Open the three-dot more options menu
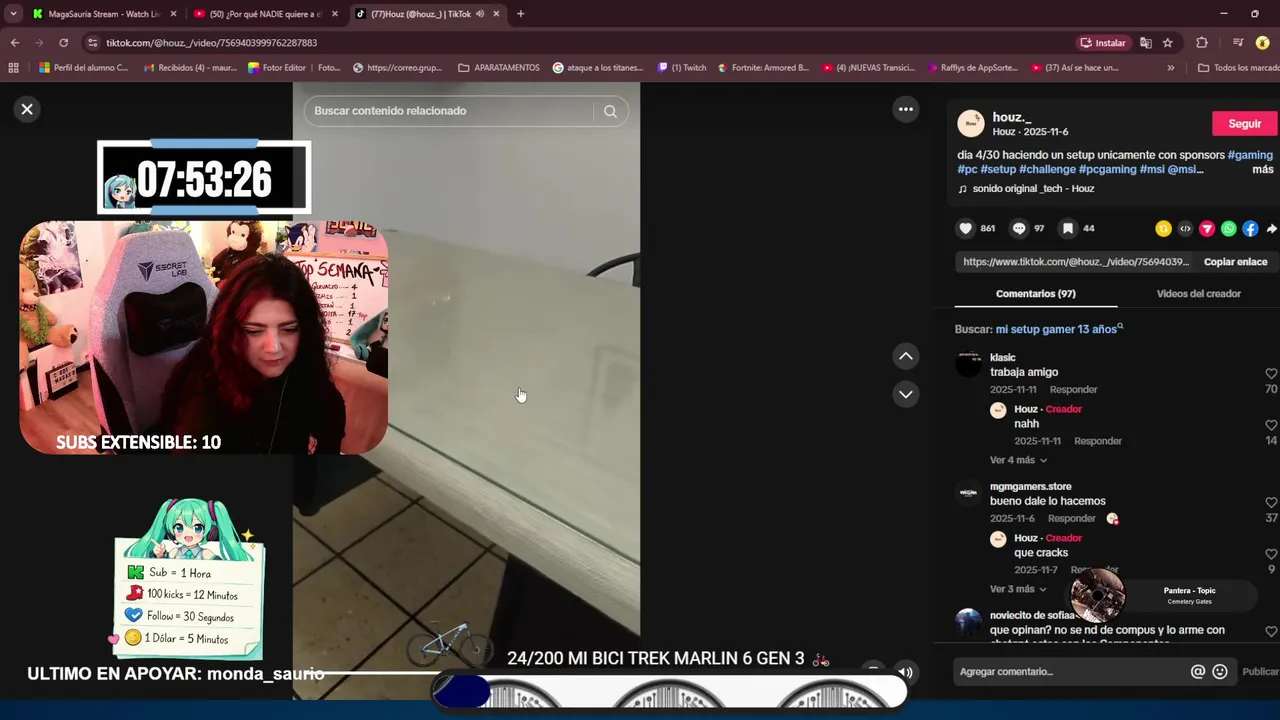The height and width of the screenshot is (720, 1280). pos(905,109)
